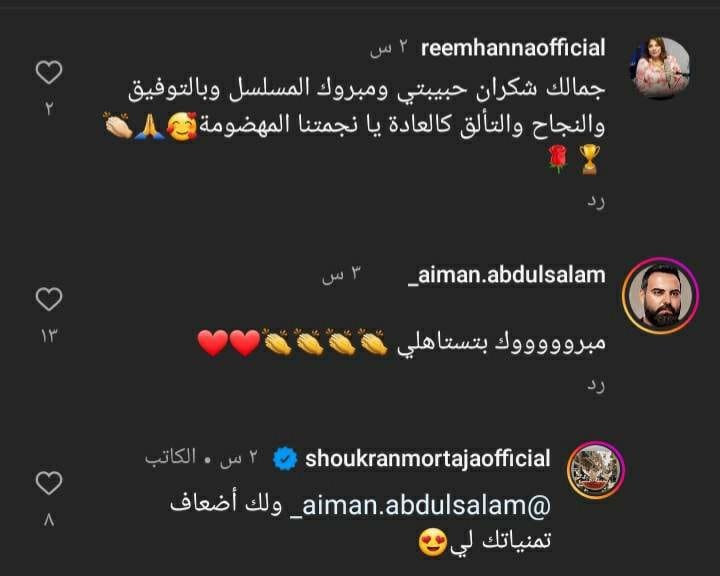View shoukranmortajaofficial's story avatar
Image resolution: width=720 pixels, height=576 pixels.
click(x=596, y=470)
